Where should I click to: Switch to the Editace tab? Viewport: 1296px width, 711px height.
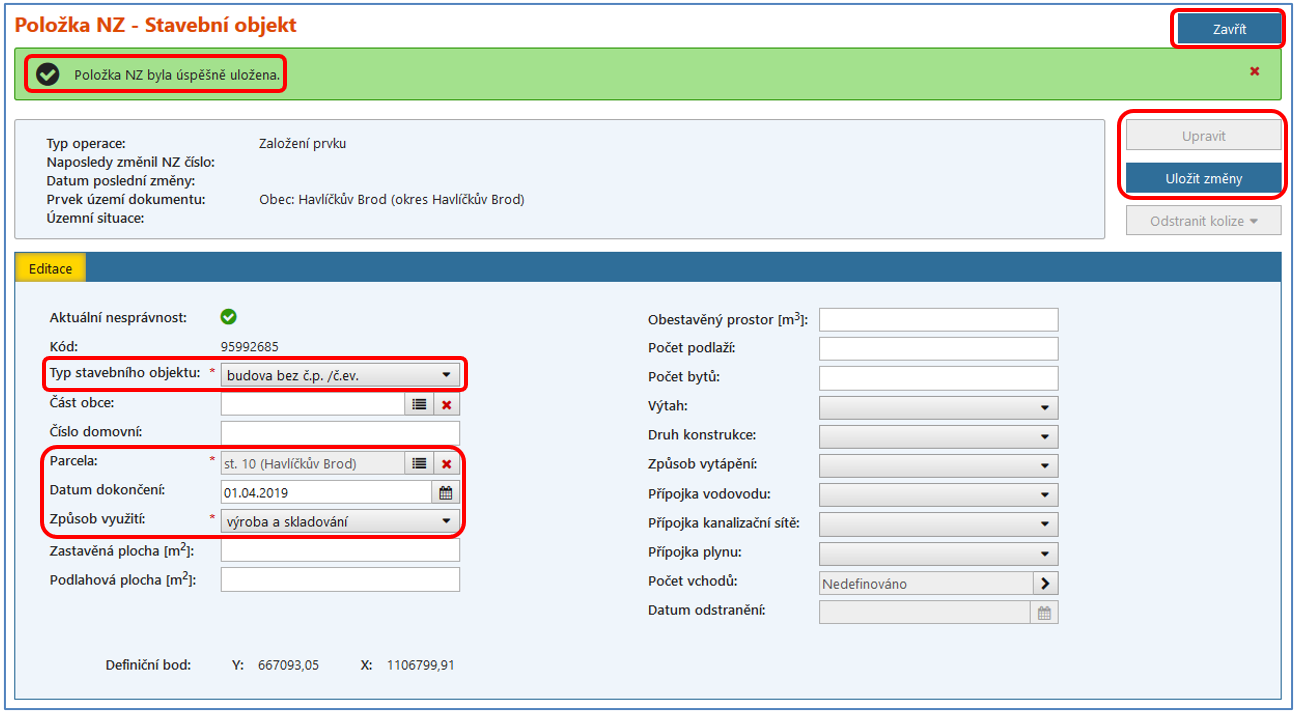[51, 269]
